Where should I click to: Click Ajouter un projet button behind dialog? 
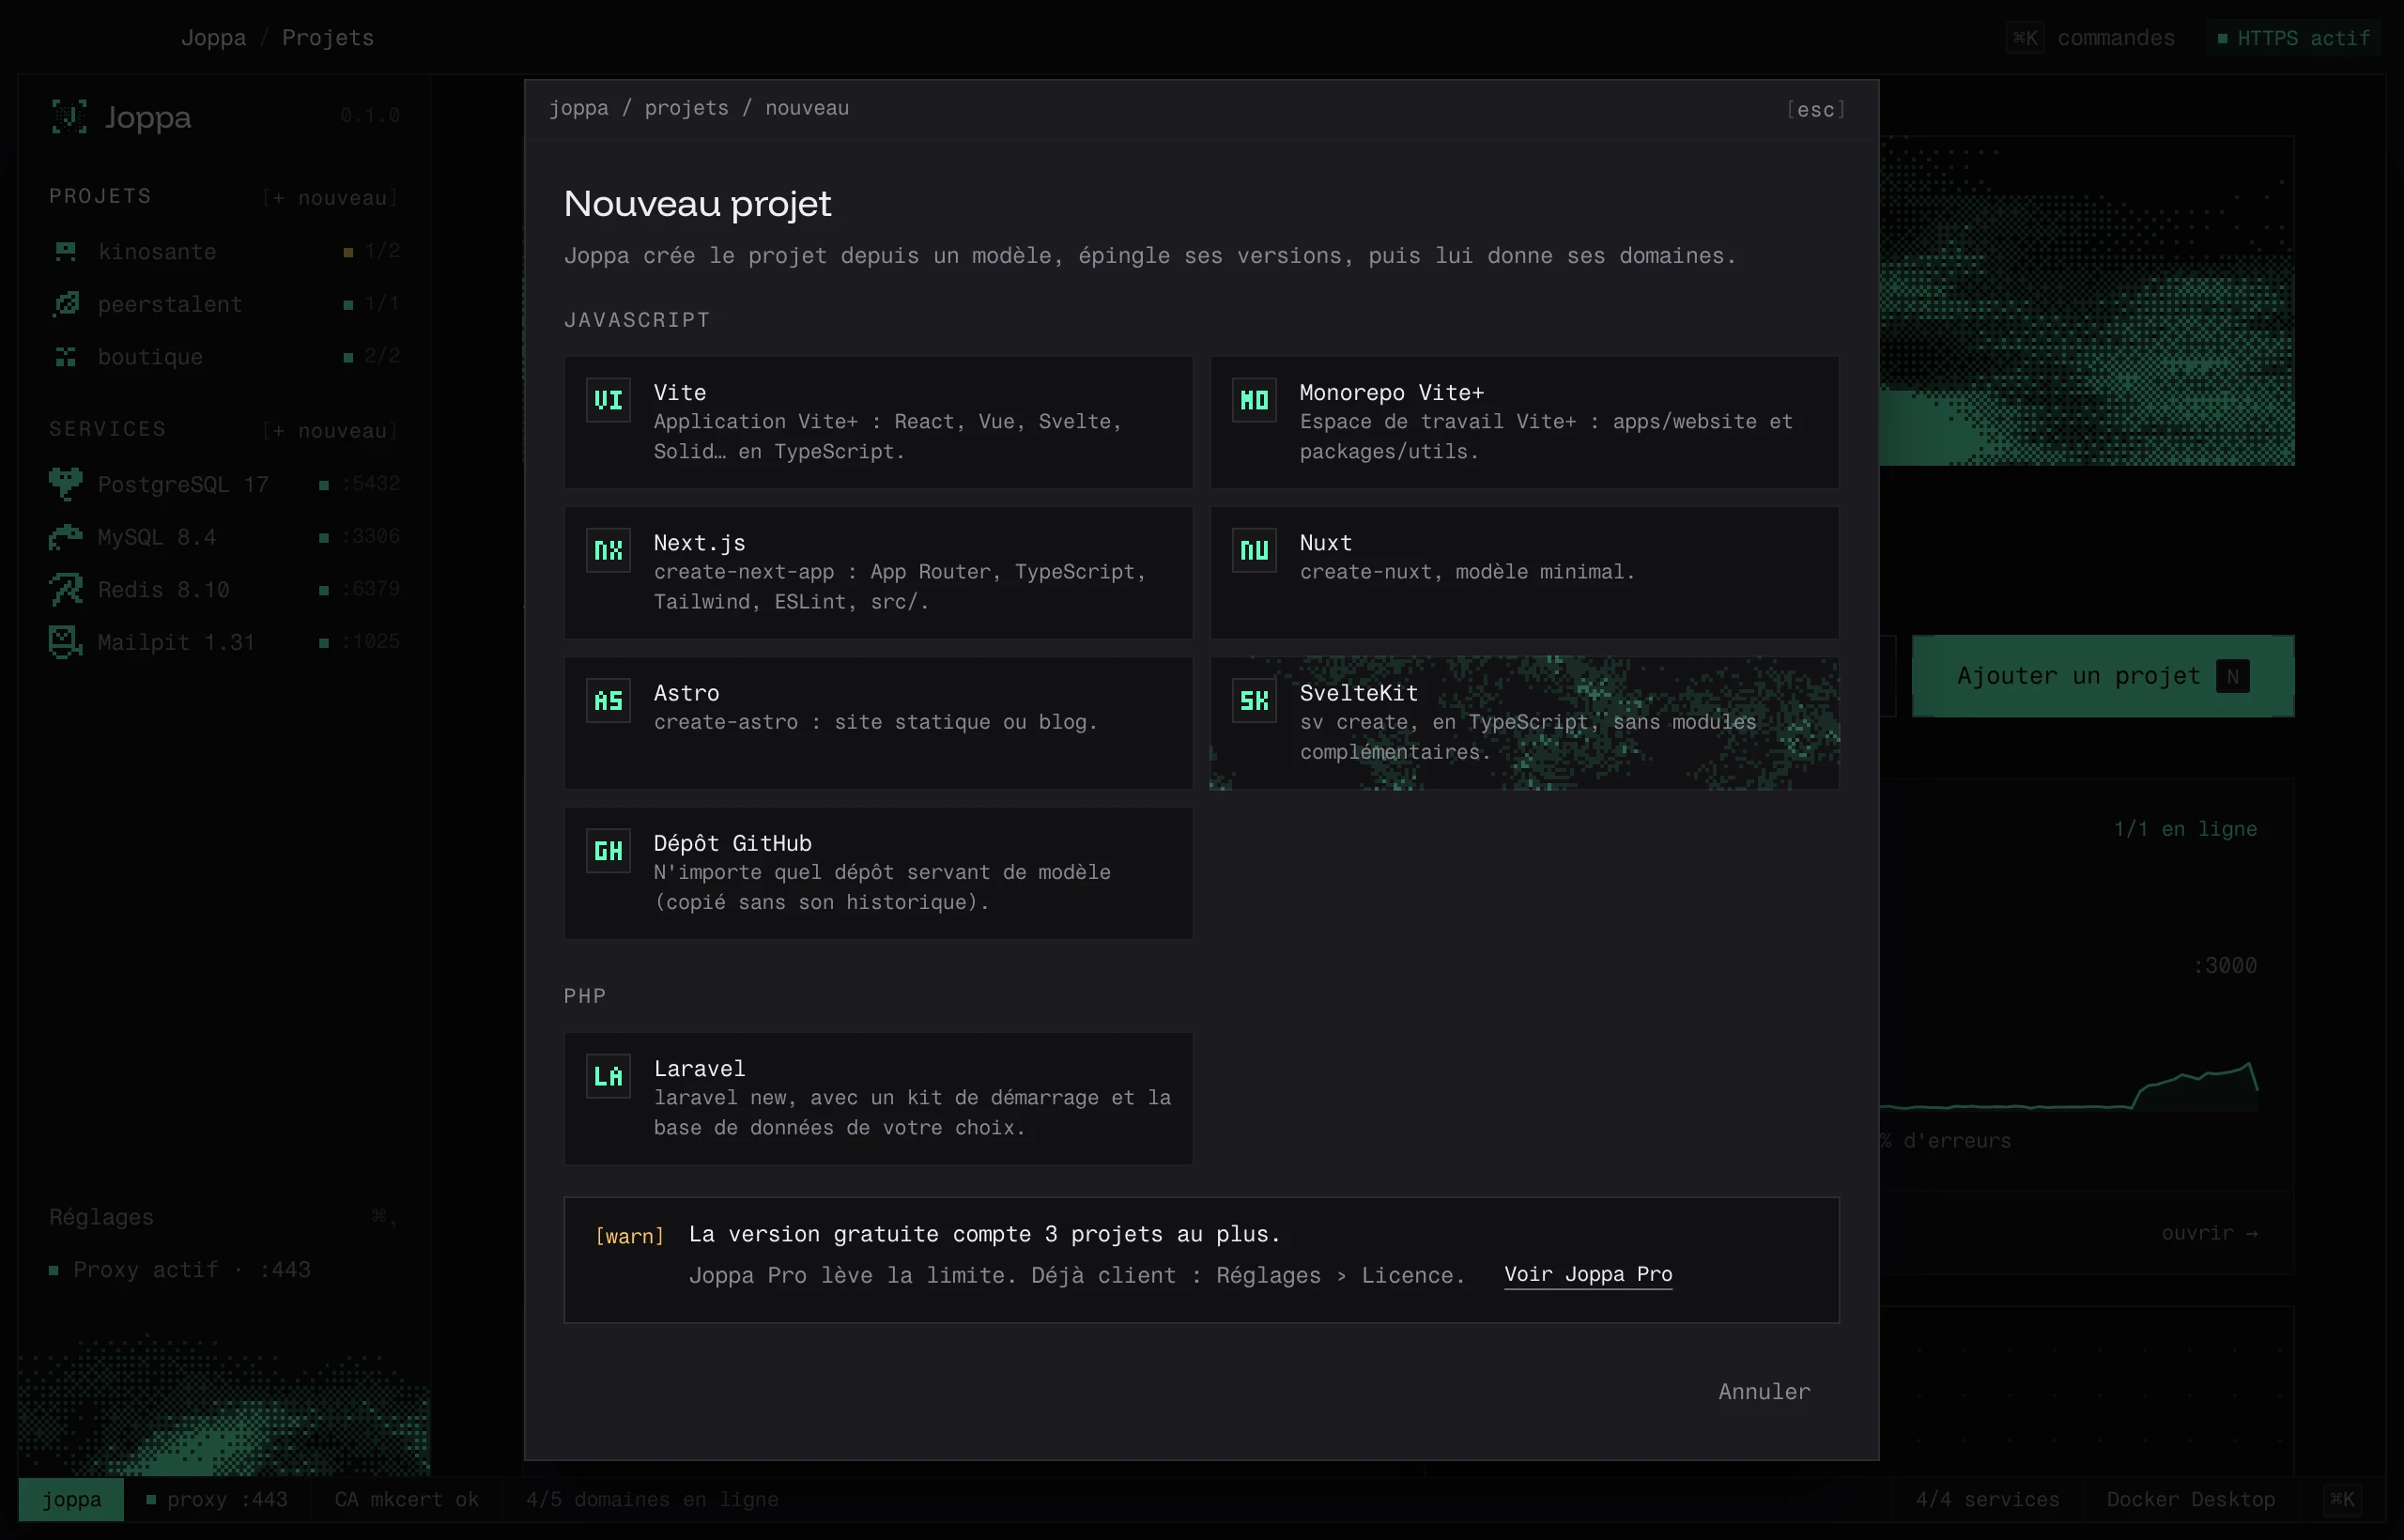click(x=2103, y=676)
